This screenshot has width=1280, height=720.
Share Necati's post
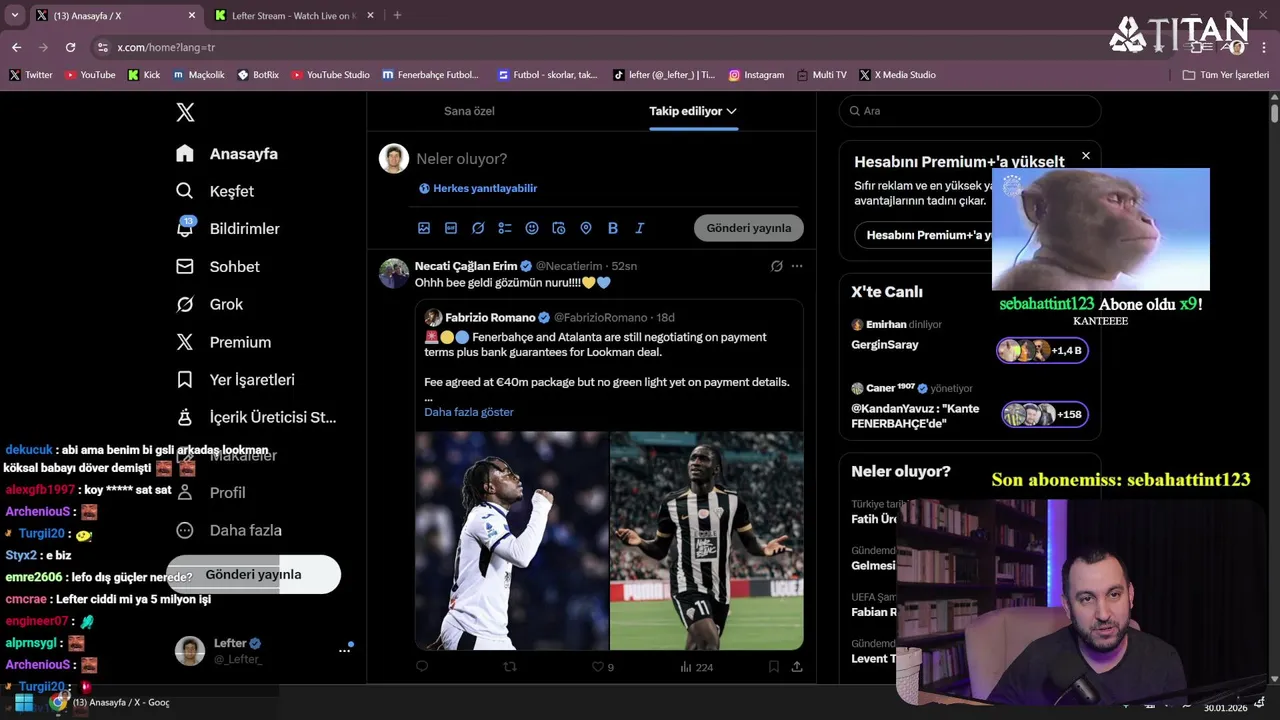pos(797,666)
